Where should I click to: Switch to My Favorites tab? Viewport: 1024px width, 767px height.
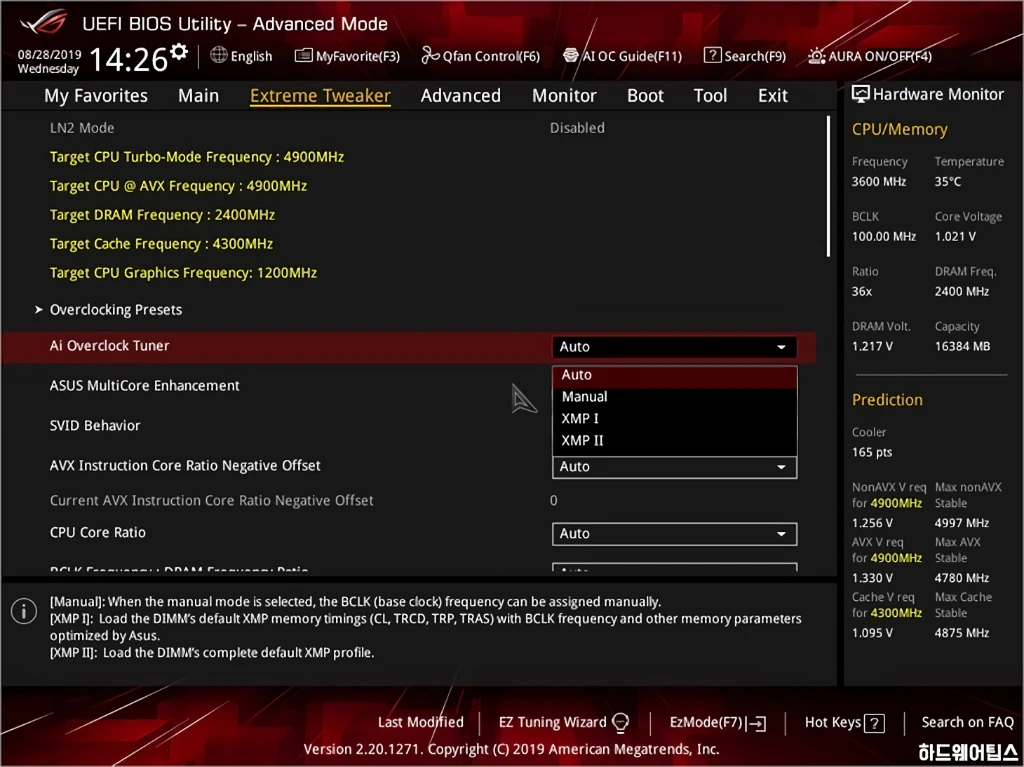tap(96, 95)
